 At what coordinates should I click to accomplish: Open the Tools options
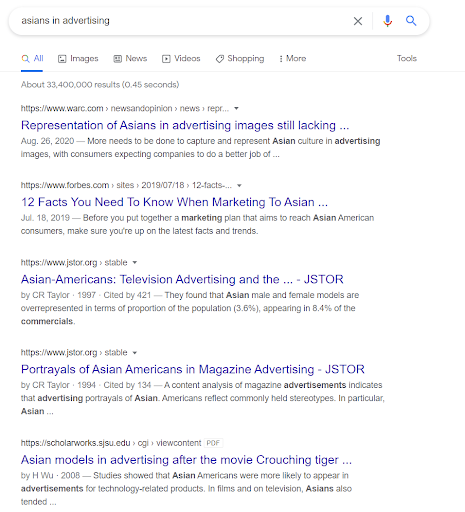pyautogui.click(x=407, y=58)
